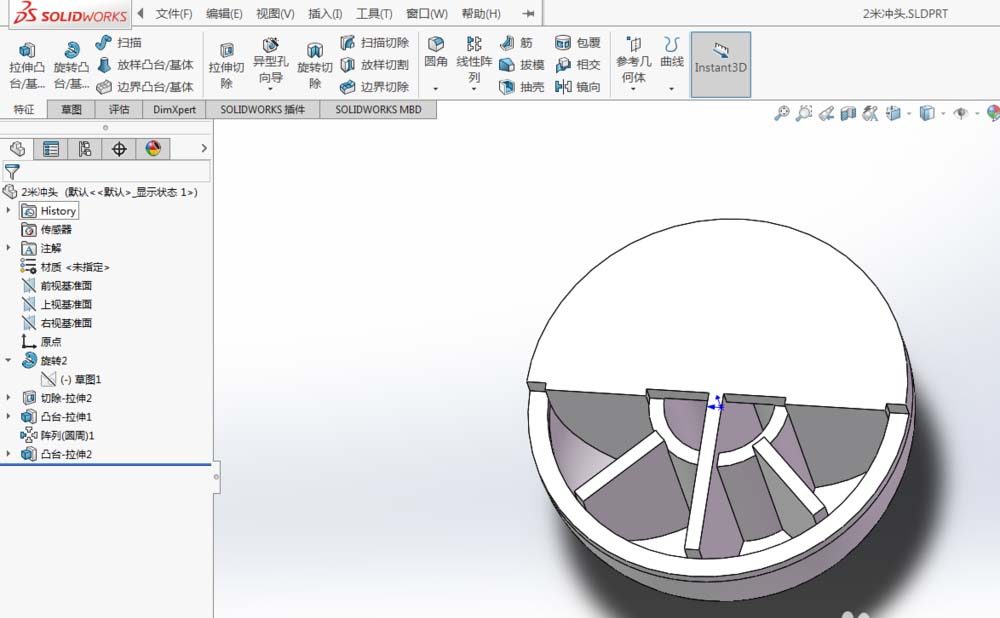Click the Swept Boss (扫描) tool
The width and height of the screenshot is (1000, 618).
pyautogui.click(x=119, y=43)
